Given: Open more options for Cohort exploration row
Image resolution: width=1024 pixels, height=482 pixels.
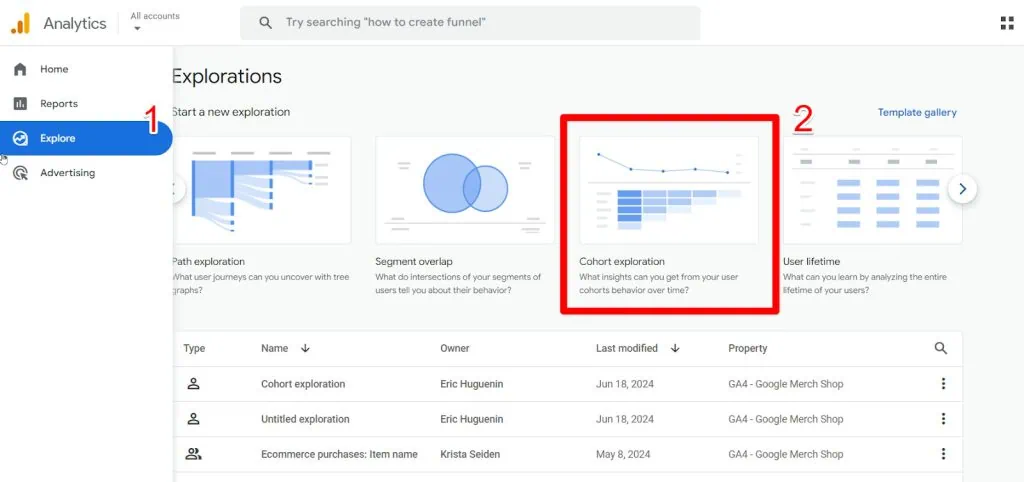Looking at the screenshot, I should point(942,384).
